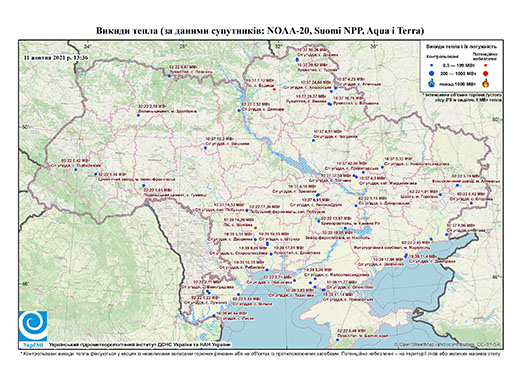The image size is (520, 368).
Task: Click the small blue dot legend symbol
Action: pyautogui.click(x=432, y=65)
